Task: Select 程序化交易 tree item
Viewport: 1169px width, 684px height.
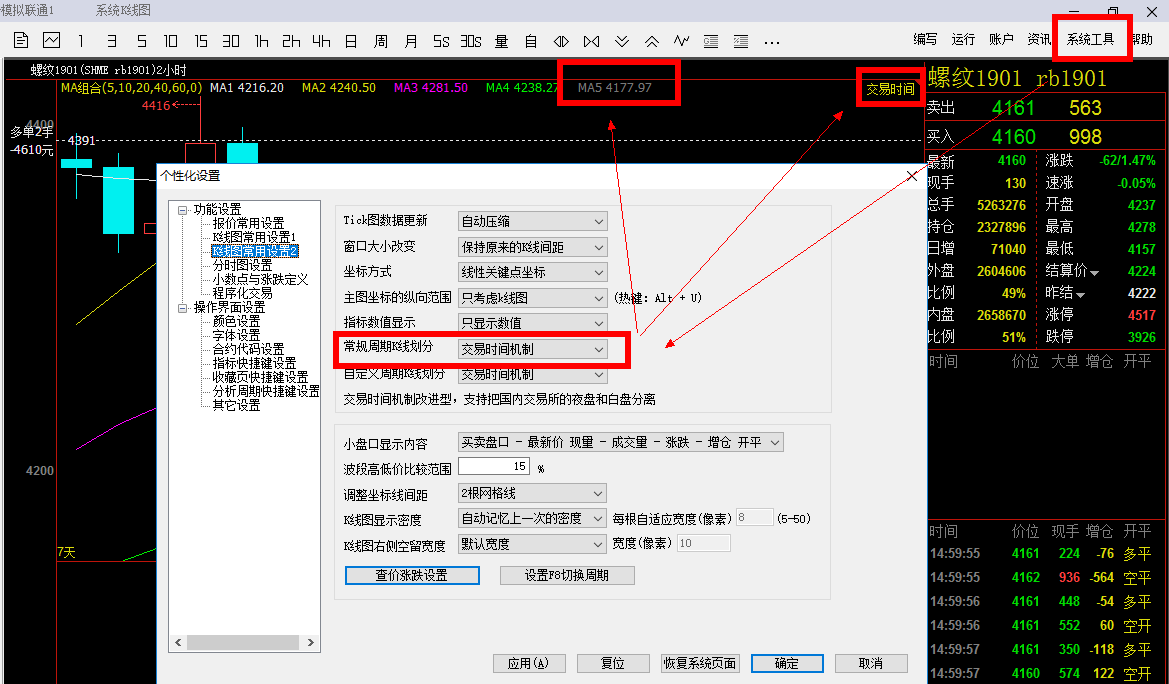Action: click(242, 294)
